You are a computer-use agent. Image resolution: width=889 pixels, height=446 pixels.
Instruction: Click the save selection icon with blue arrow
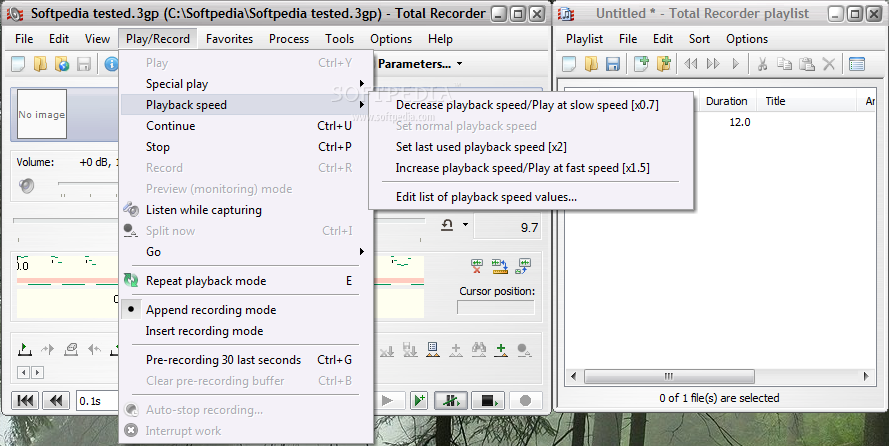pos(522,266)
